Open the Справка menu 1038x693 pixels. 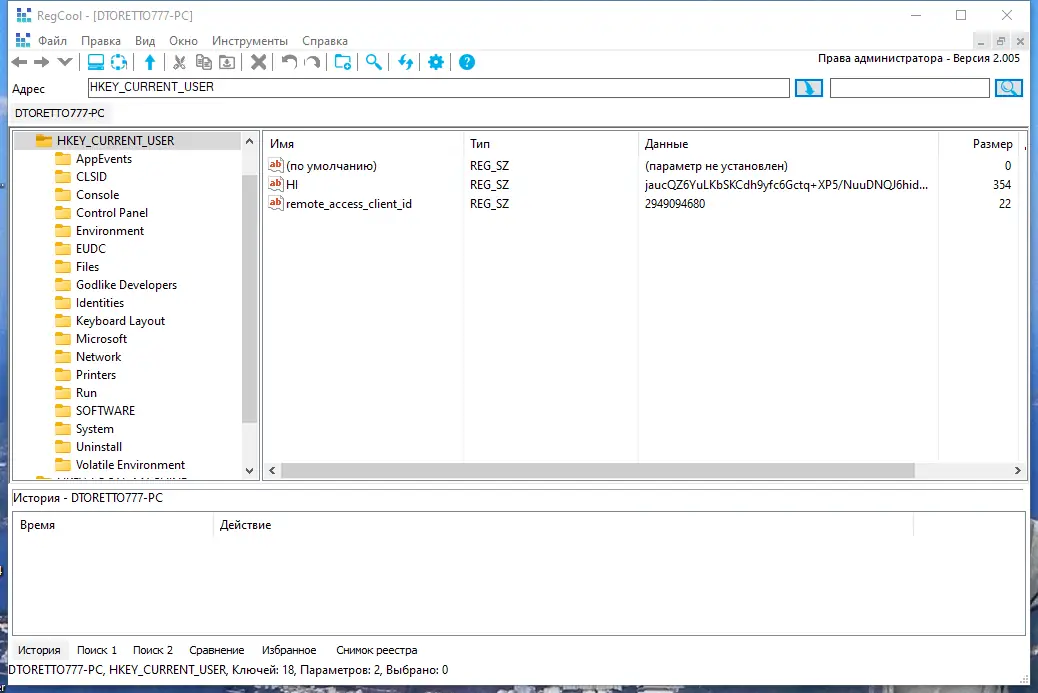click(325, 41)
